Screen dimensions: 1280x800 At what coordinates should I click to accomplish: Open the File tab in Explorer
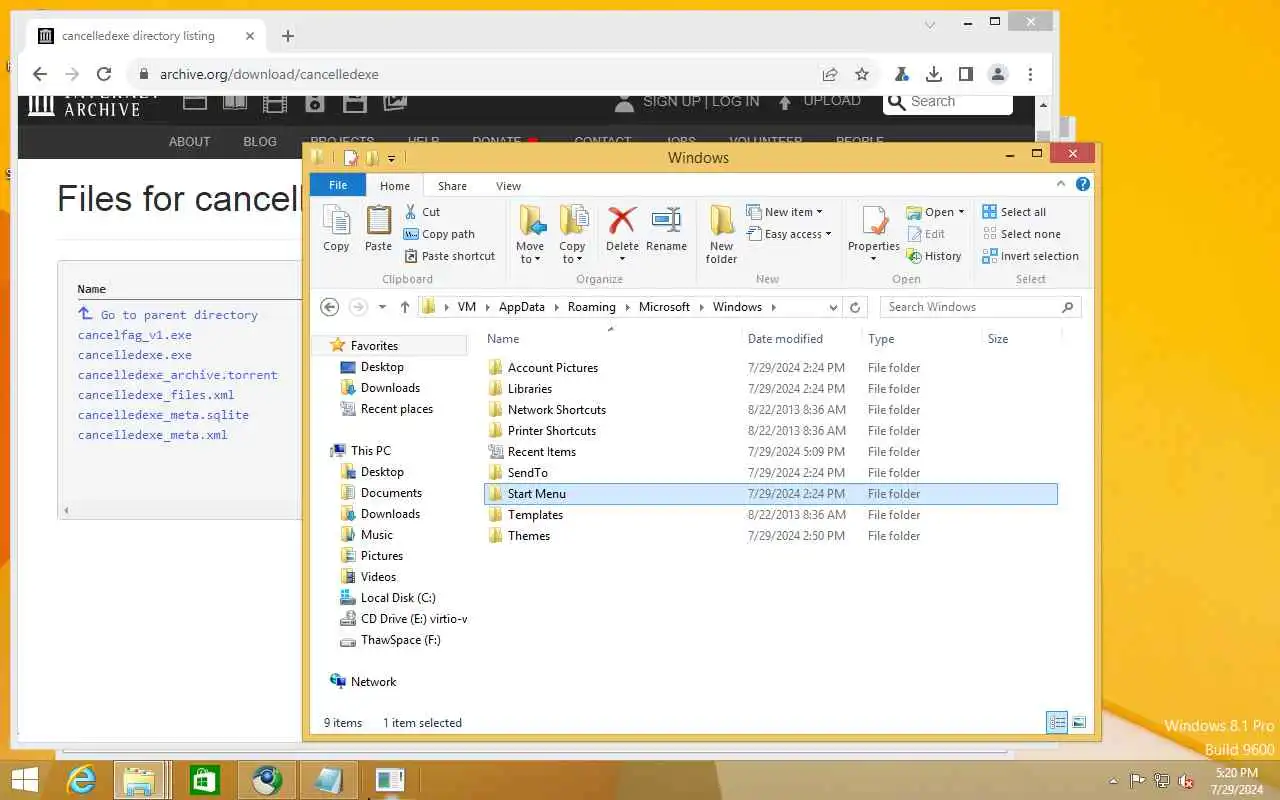pyautogui.click(x=338, y=185)
